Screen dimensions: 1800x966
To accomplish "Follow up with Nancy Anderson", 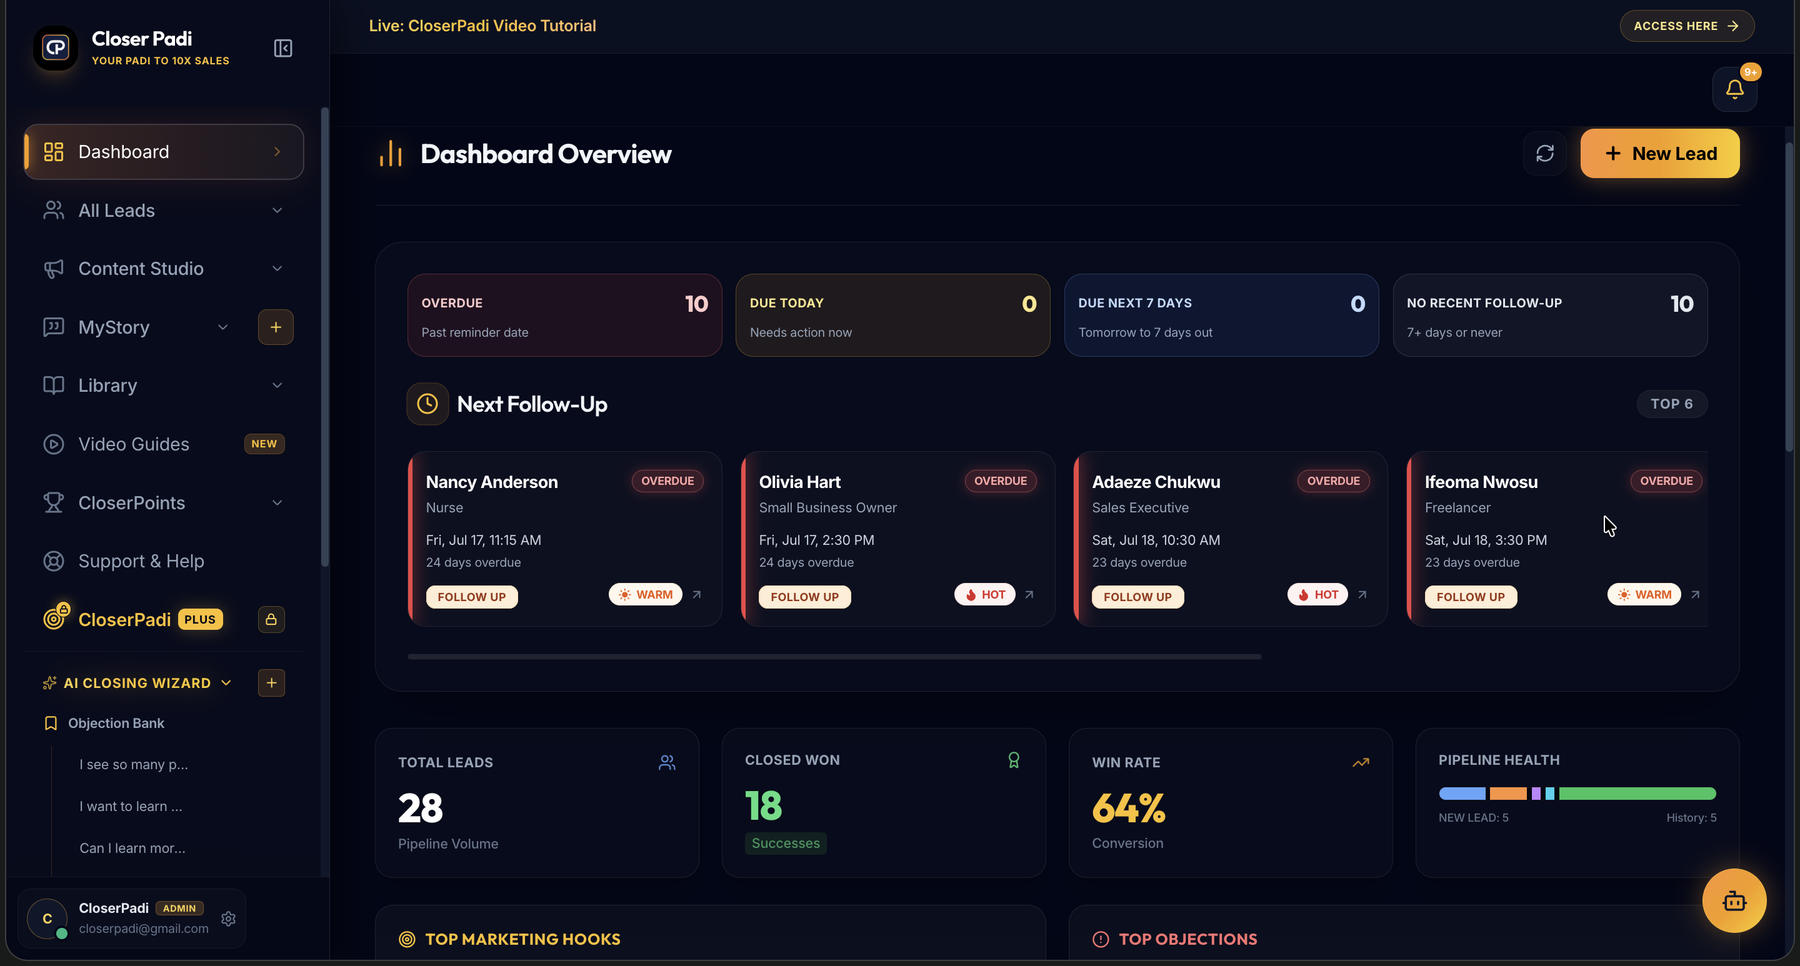I will pos(472,597).
